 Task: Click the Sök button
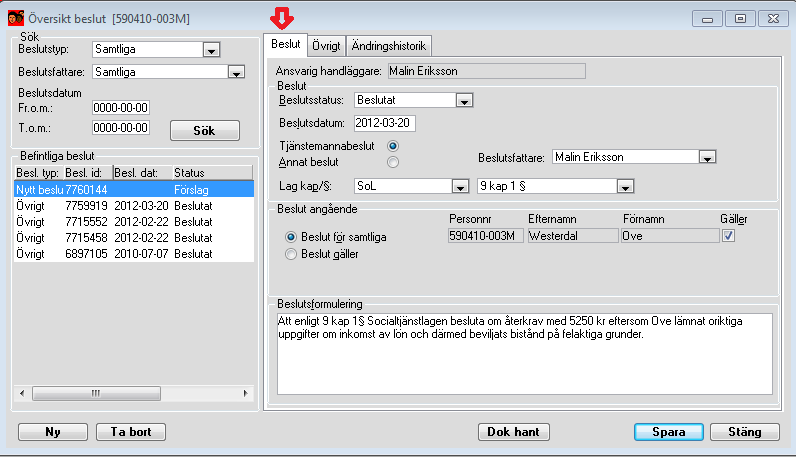point(205,130)
